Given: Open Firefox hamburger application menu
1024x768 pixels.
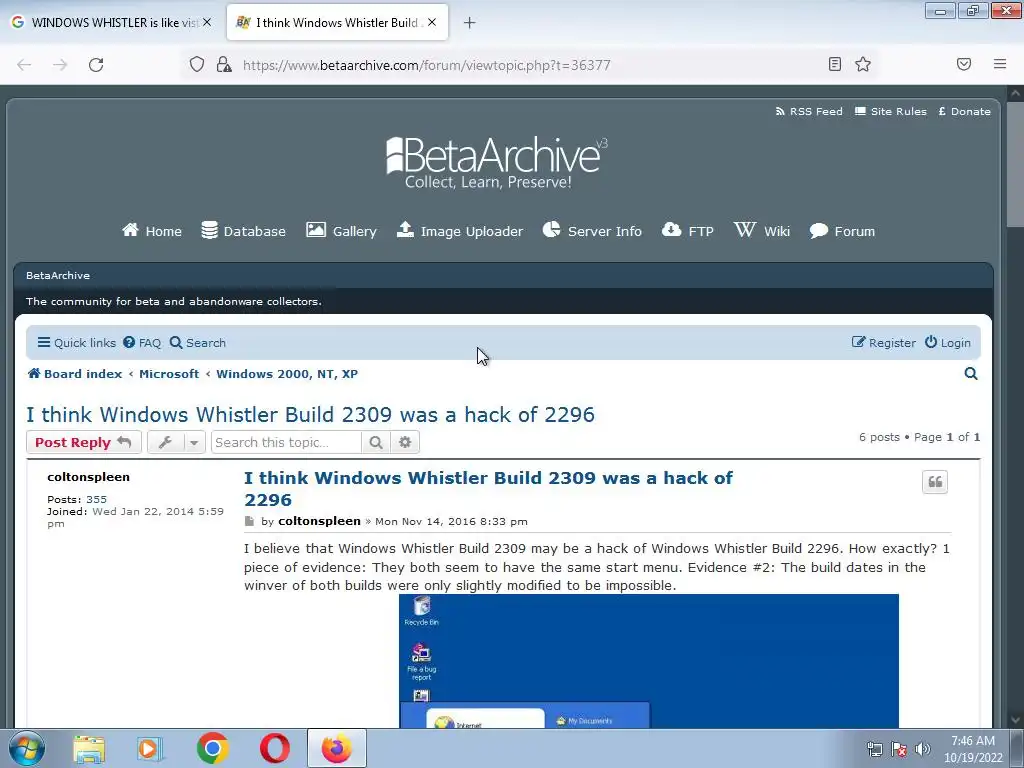Looking at the screenshot, I should pos(1000,64).
